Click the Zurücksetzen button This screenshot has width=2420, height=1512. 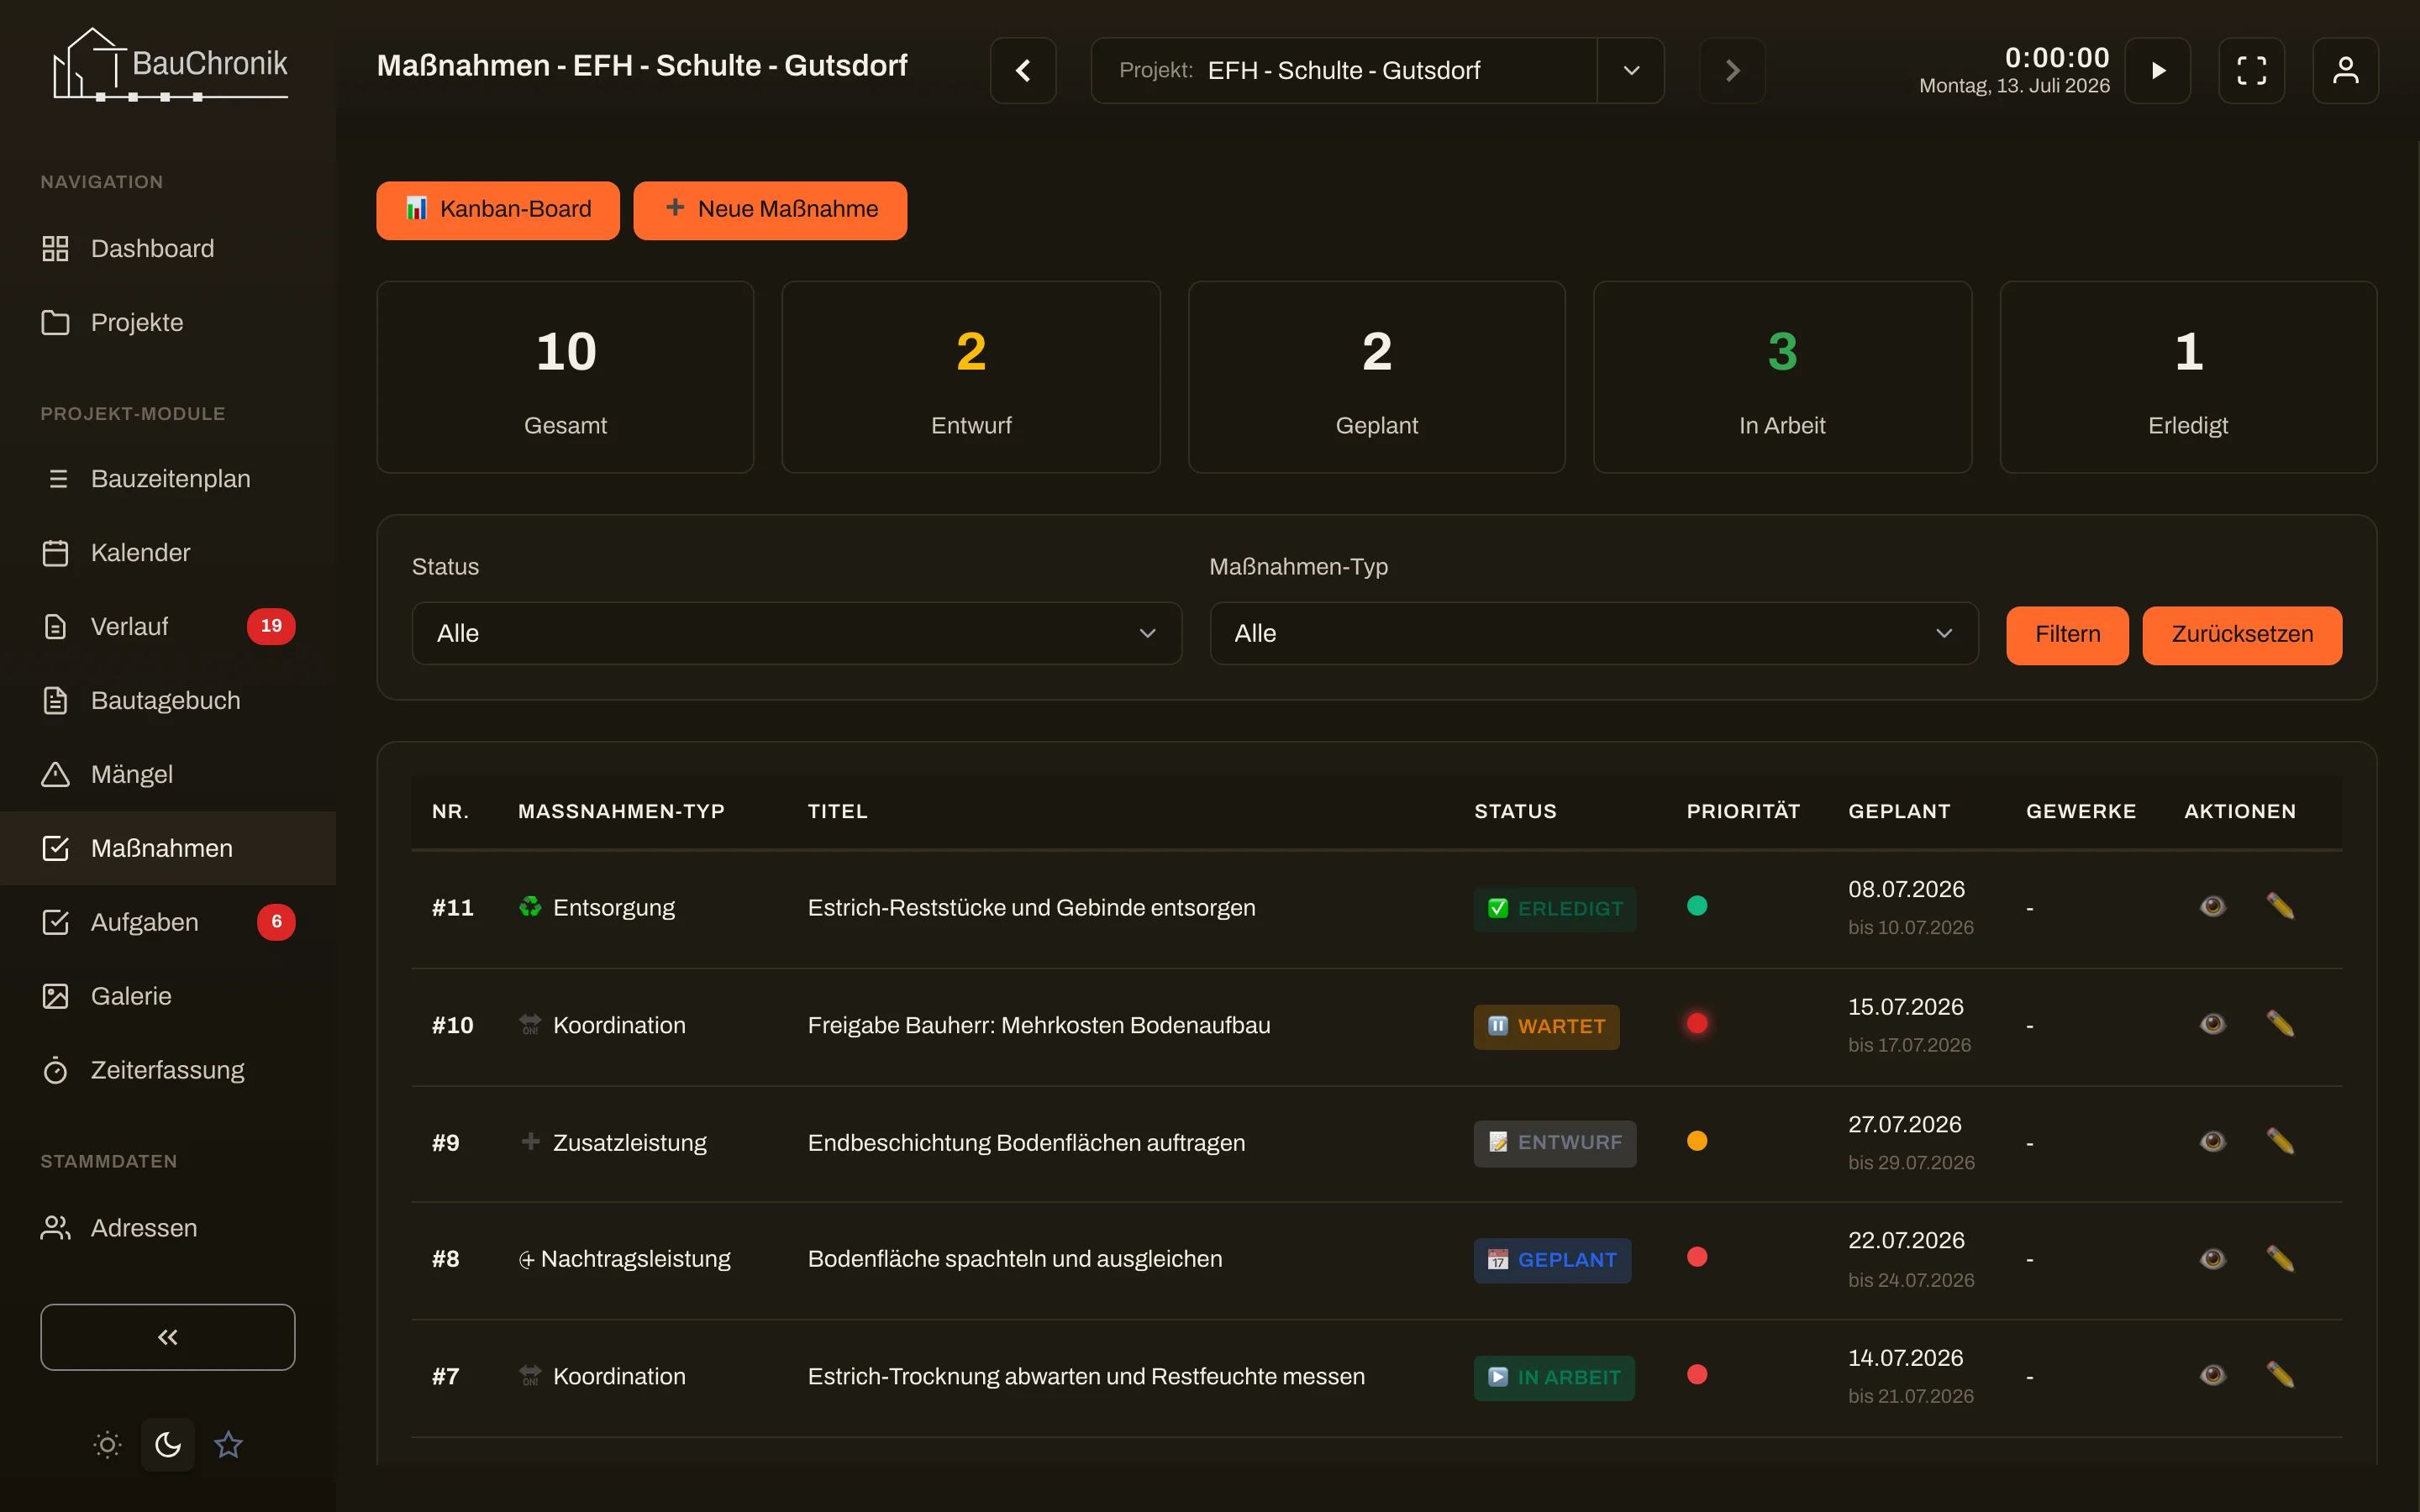click(x=2242, y=635)
